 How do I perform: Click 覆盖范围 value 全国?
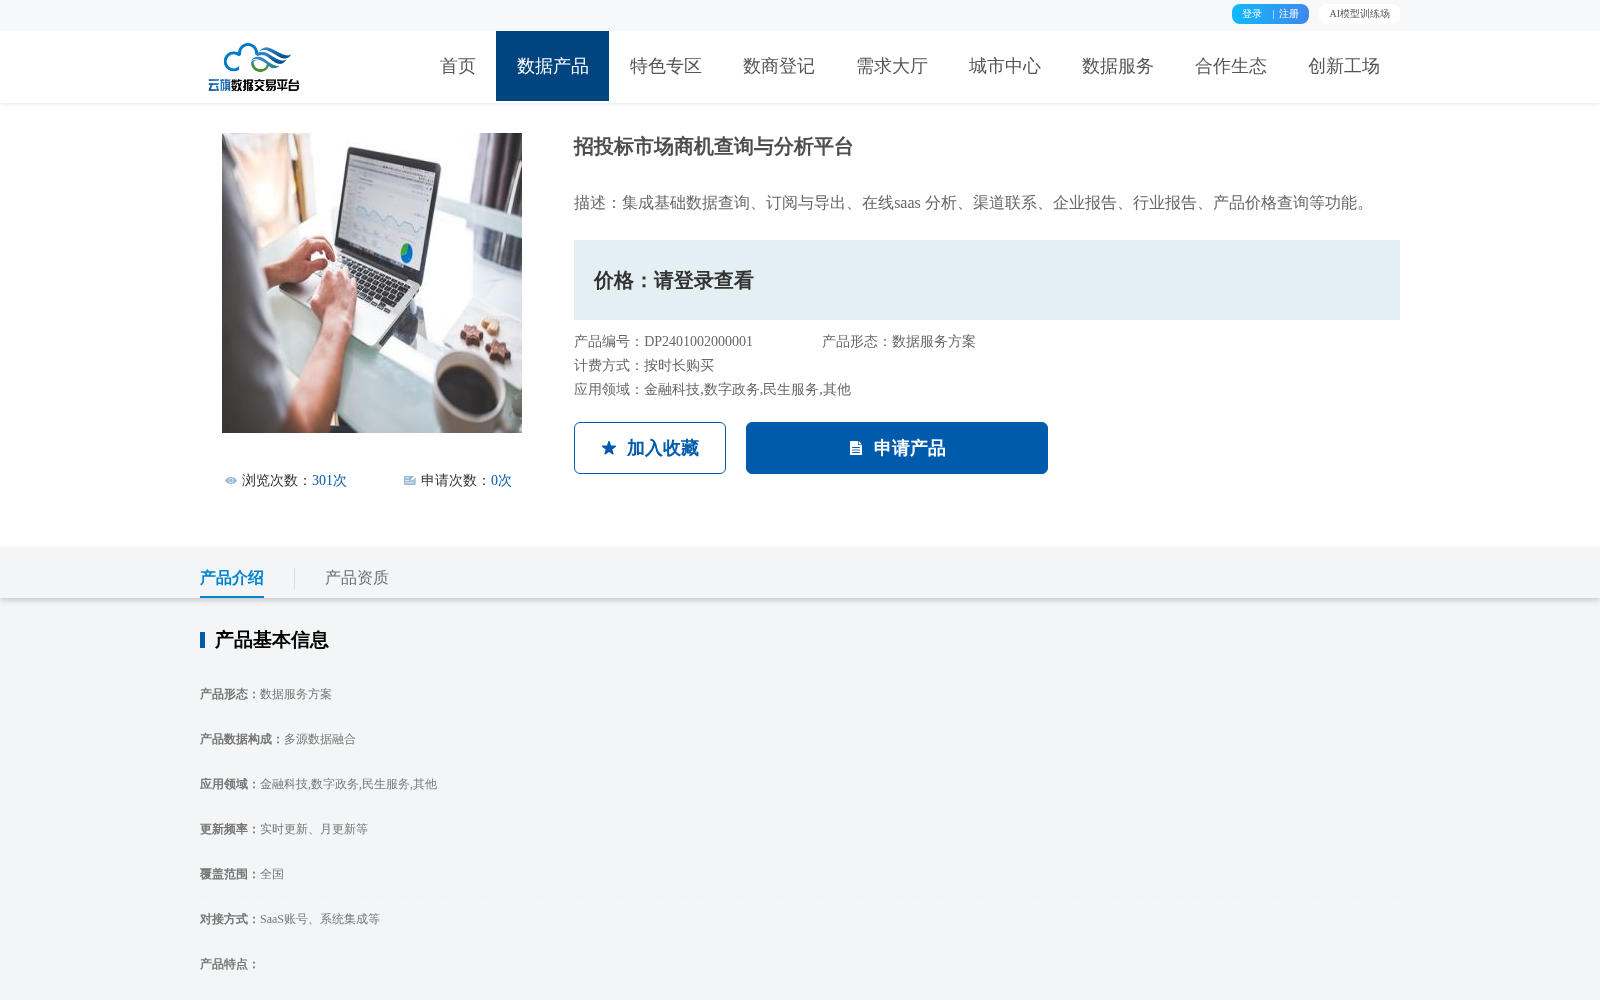pyautogui.click(x=272, y=875)
